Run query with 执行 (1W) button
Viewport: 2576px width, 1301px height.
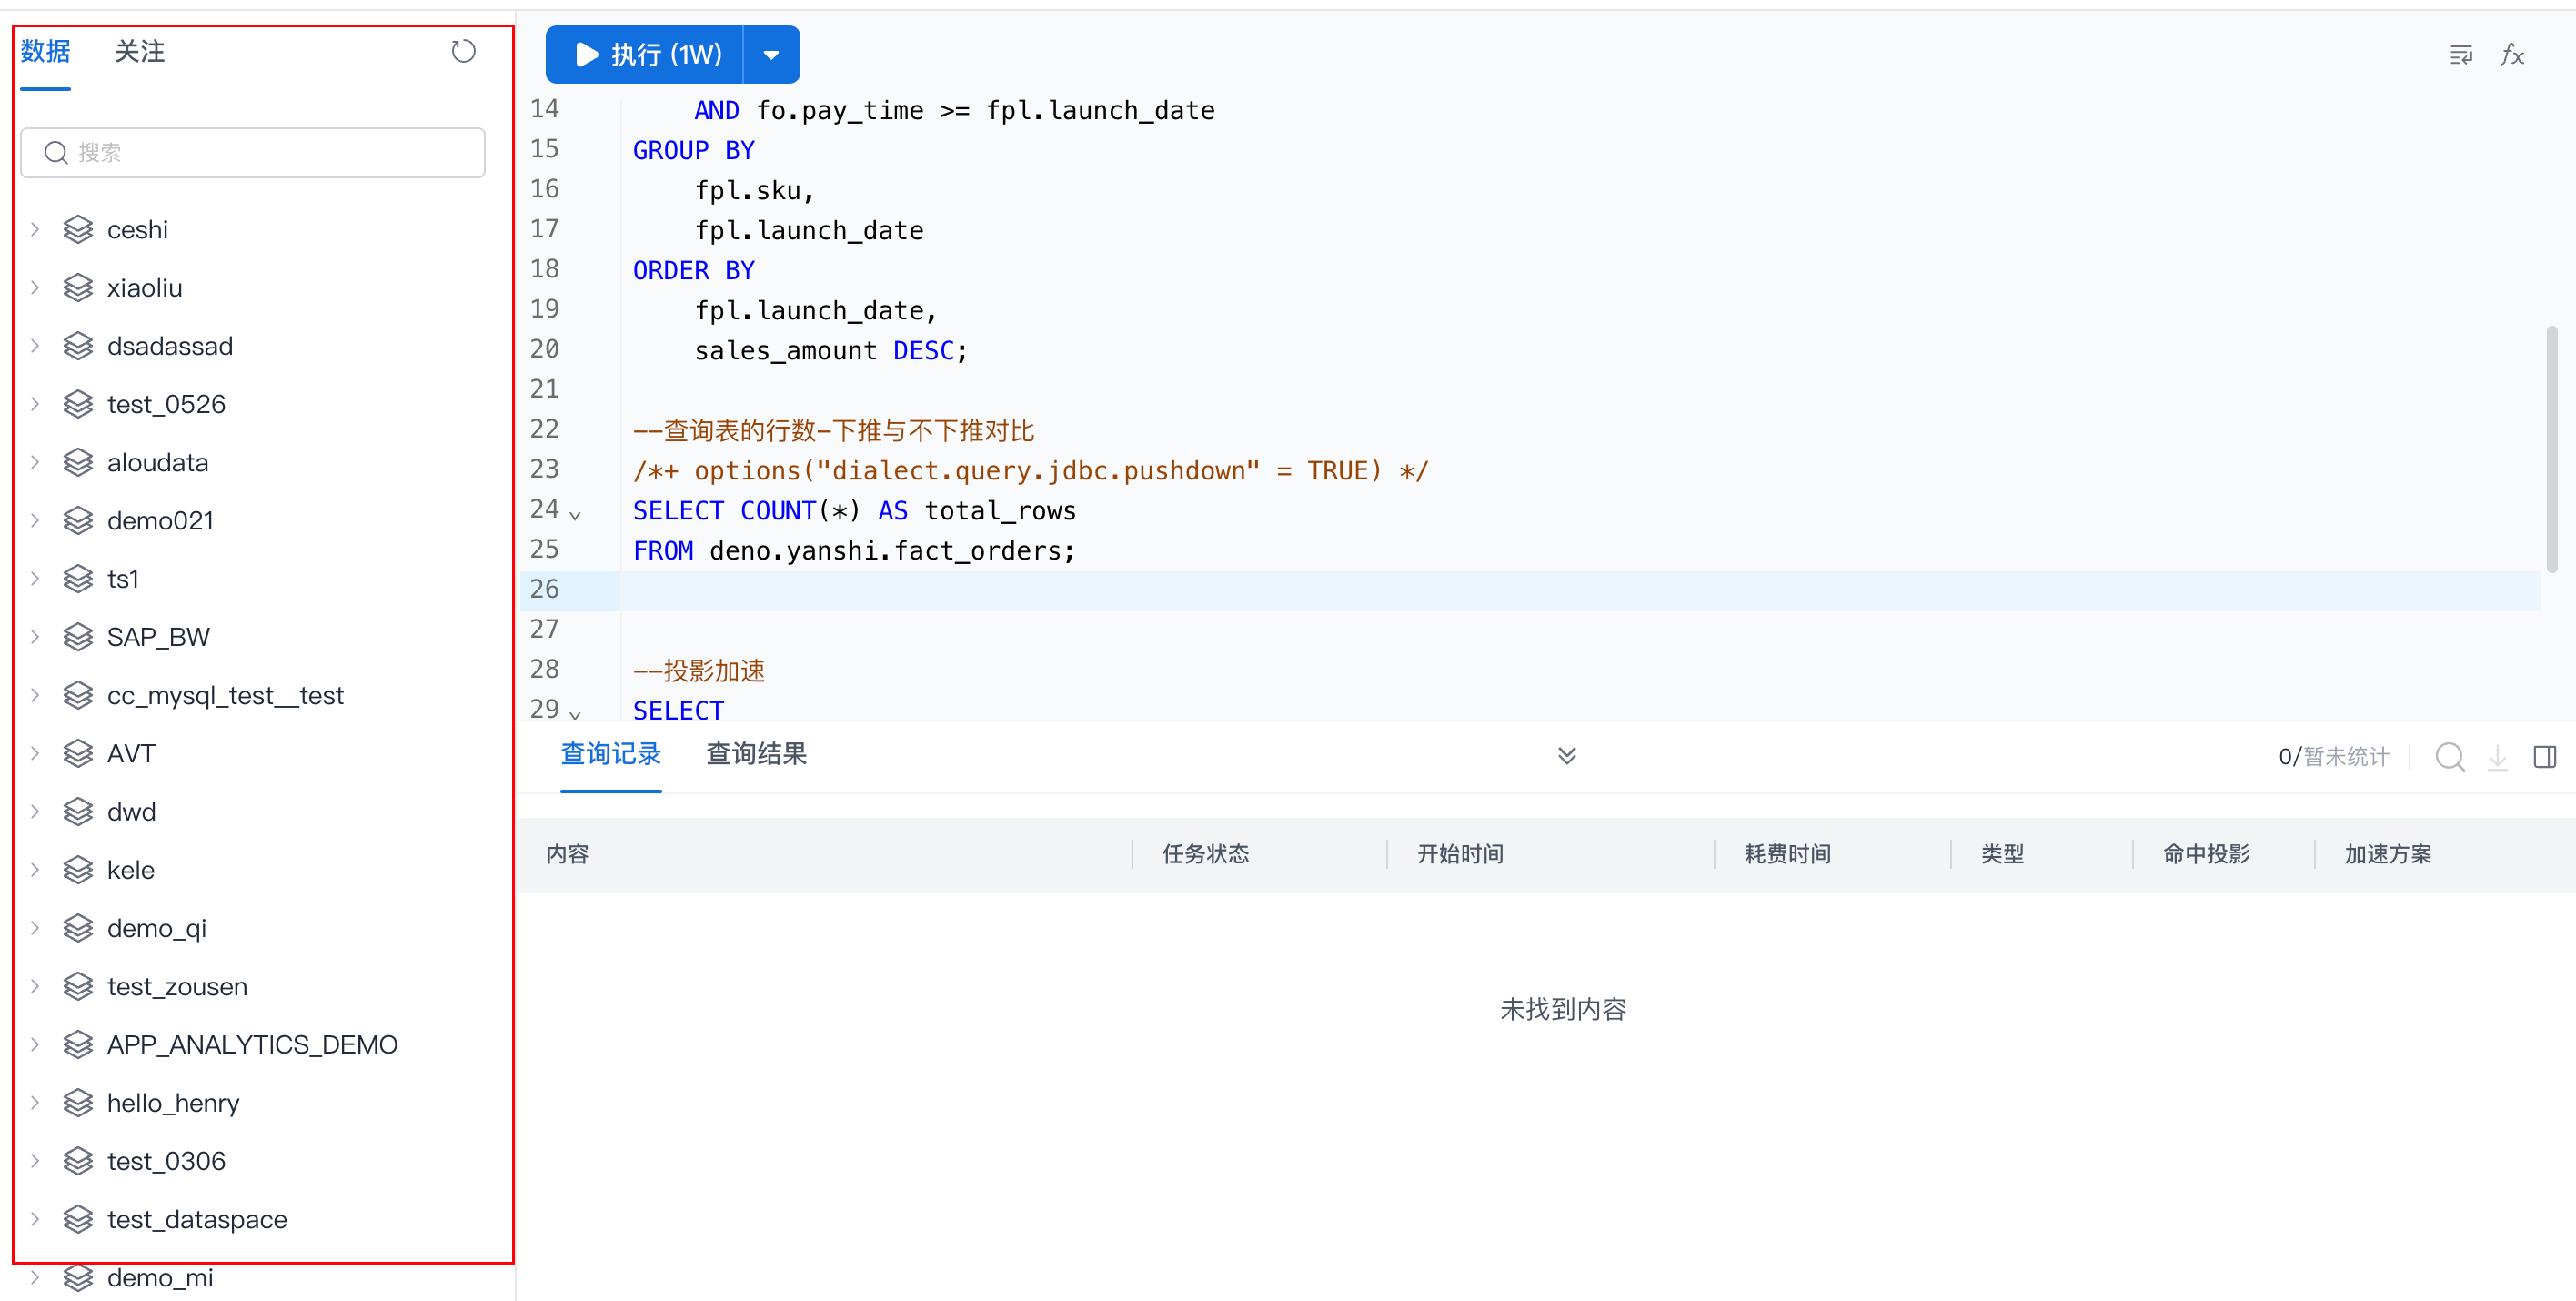(x=646, y=55)
